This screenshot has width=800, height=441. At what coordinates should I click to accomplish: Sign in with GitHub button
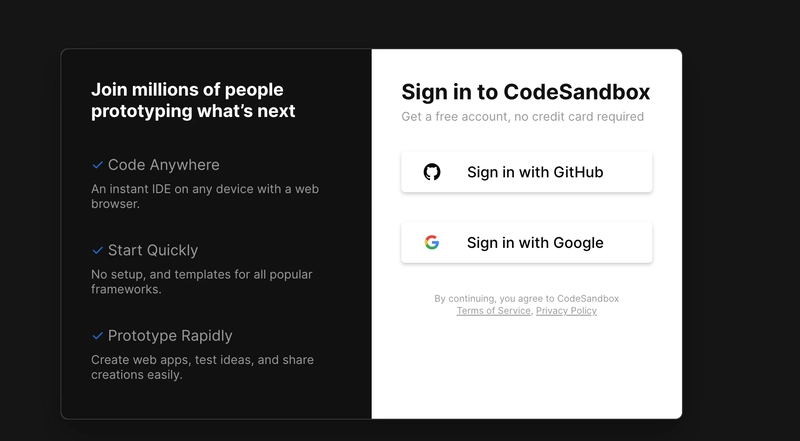527,172
